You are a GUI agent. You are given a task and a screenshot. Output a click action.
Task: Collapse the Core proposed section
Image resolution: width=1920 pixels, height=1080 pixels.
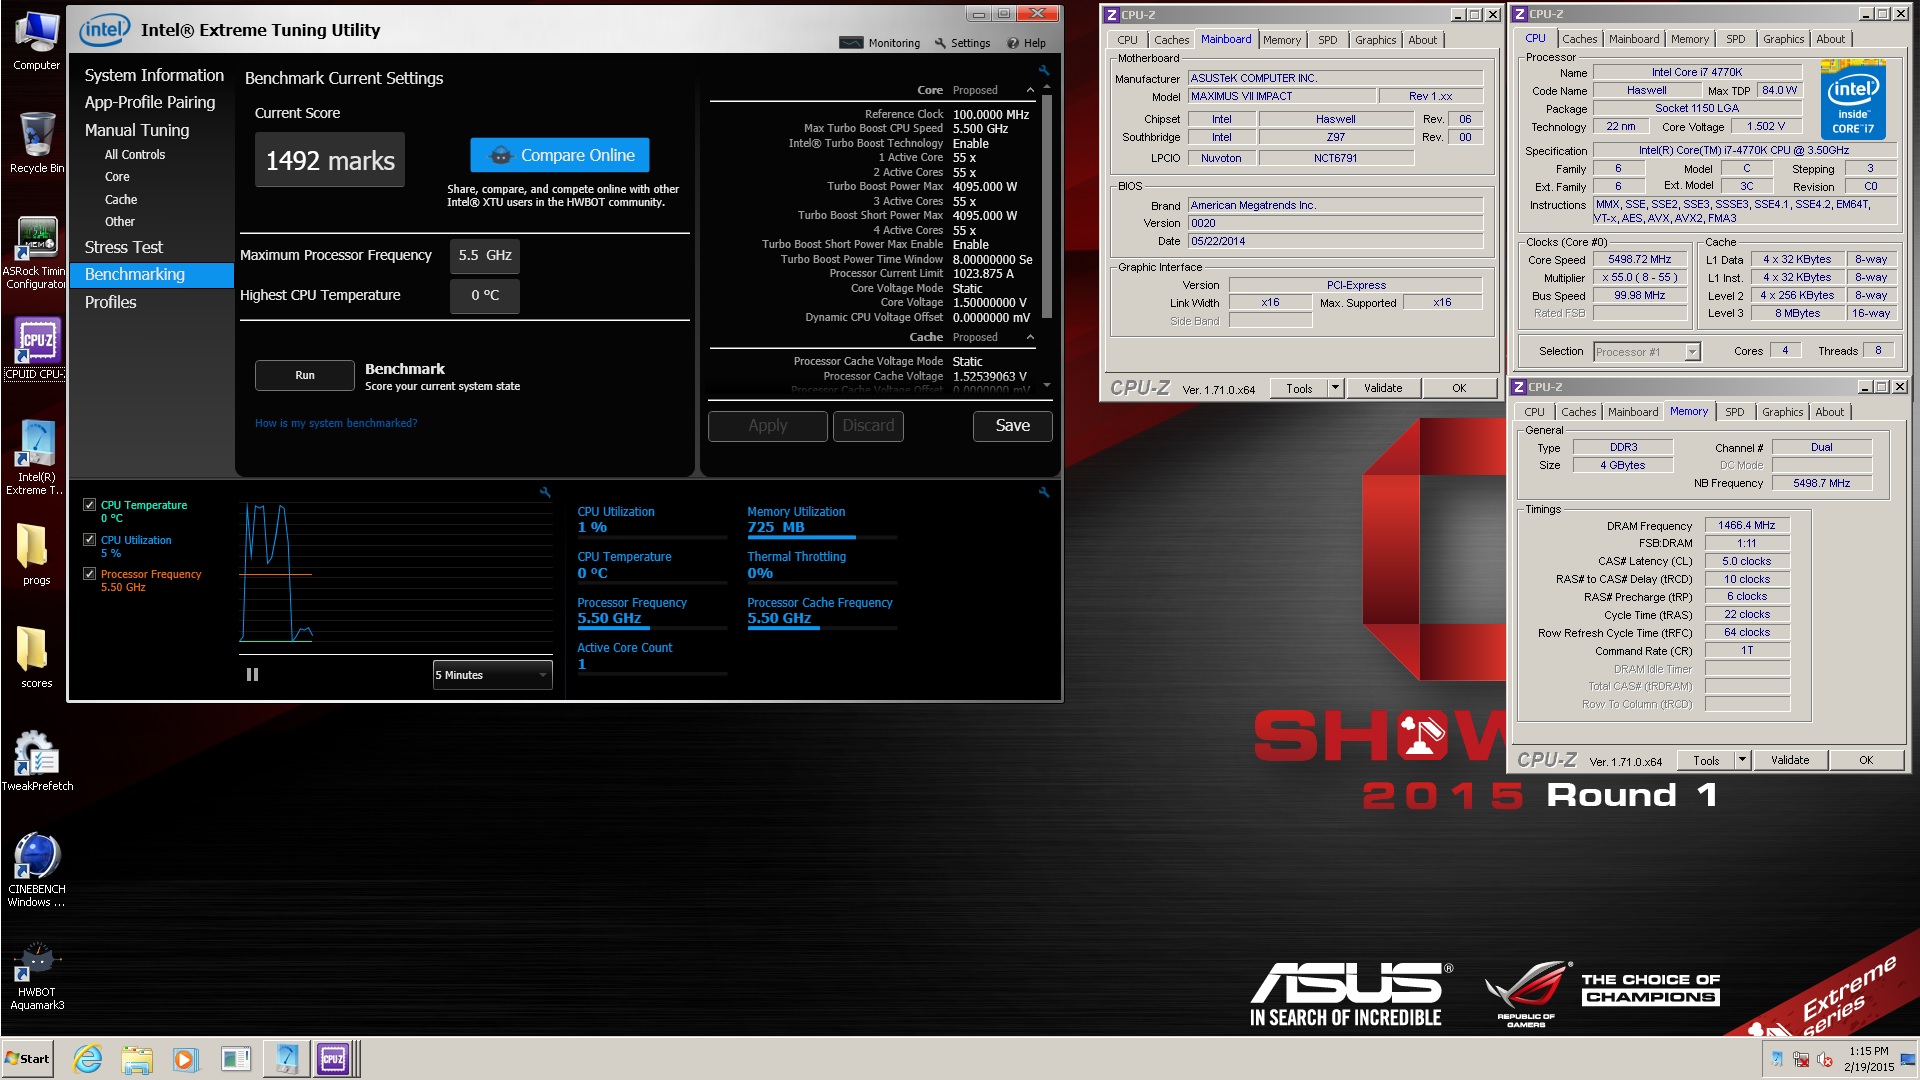[1030, 90]
